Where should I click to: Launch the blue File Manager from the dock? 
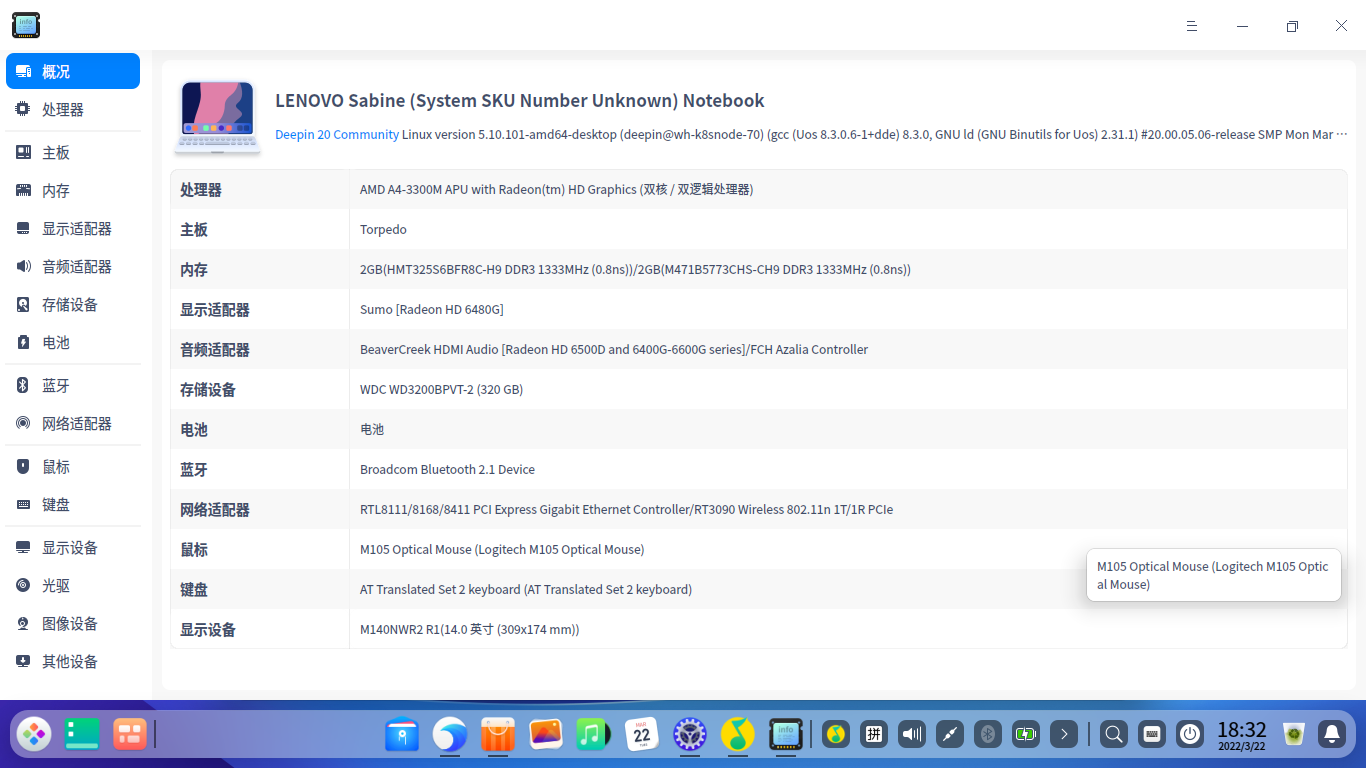pyautogui.click(x=402, y=735)
